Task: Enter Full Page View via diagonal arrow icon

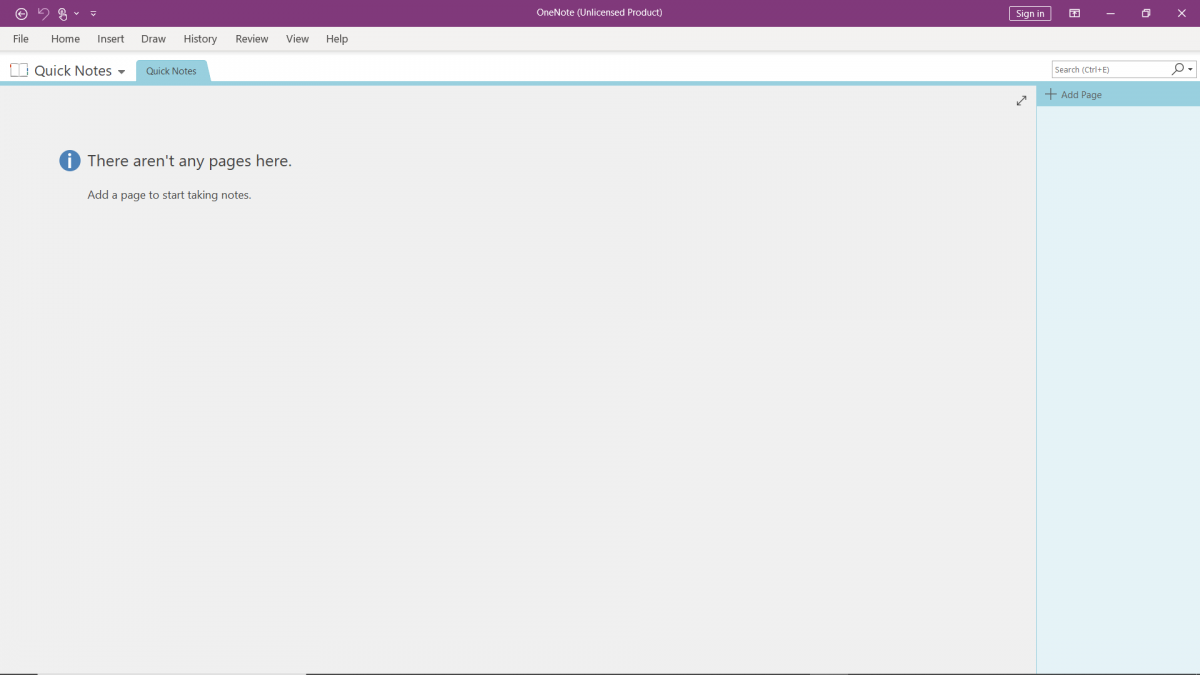Action: click(1021, 100)
